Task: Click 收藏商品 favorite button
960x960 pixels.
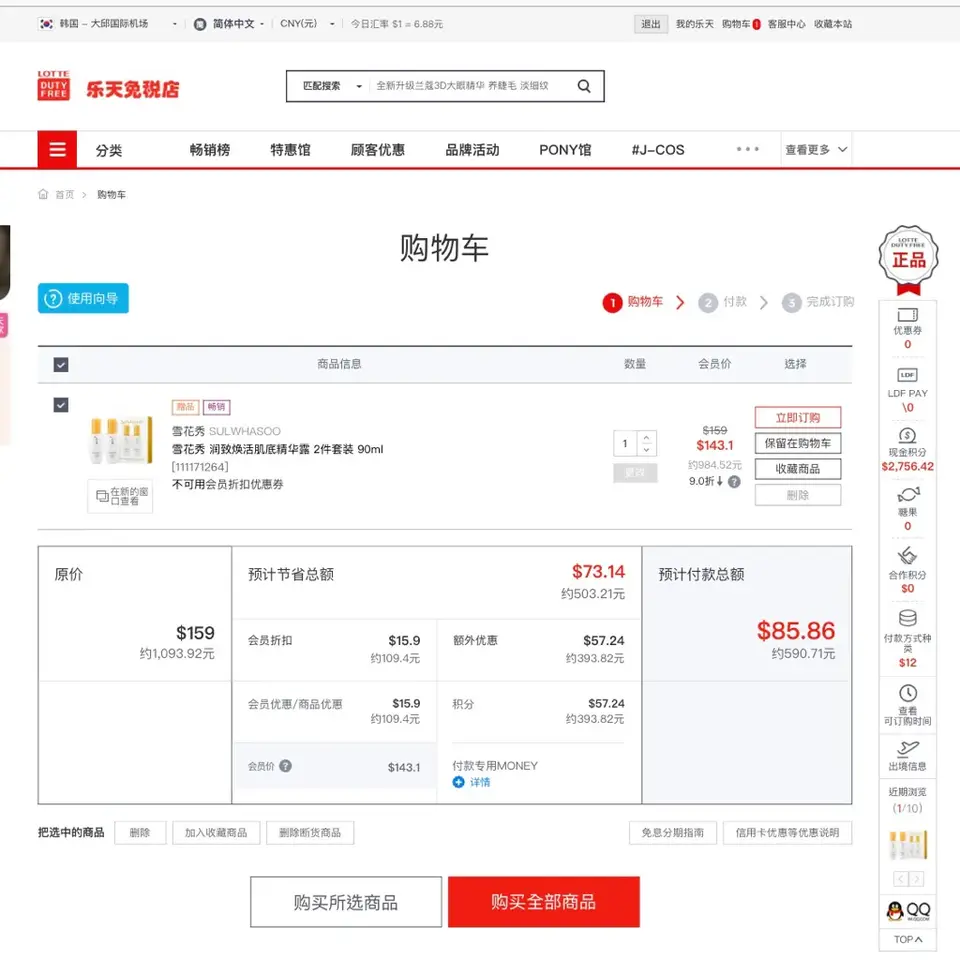Action: coord(798,469)
